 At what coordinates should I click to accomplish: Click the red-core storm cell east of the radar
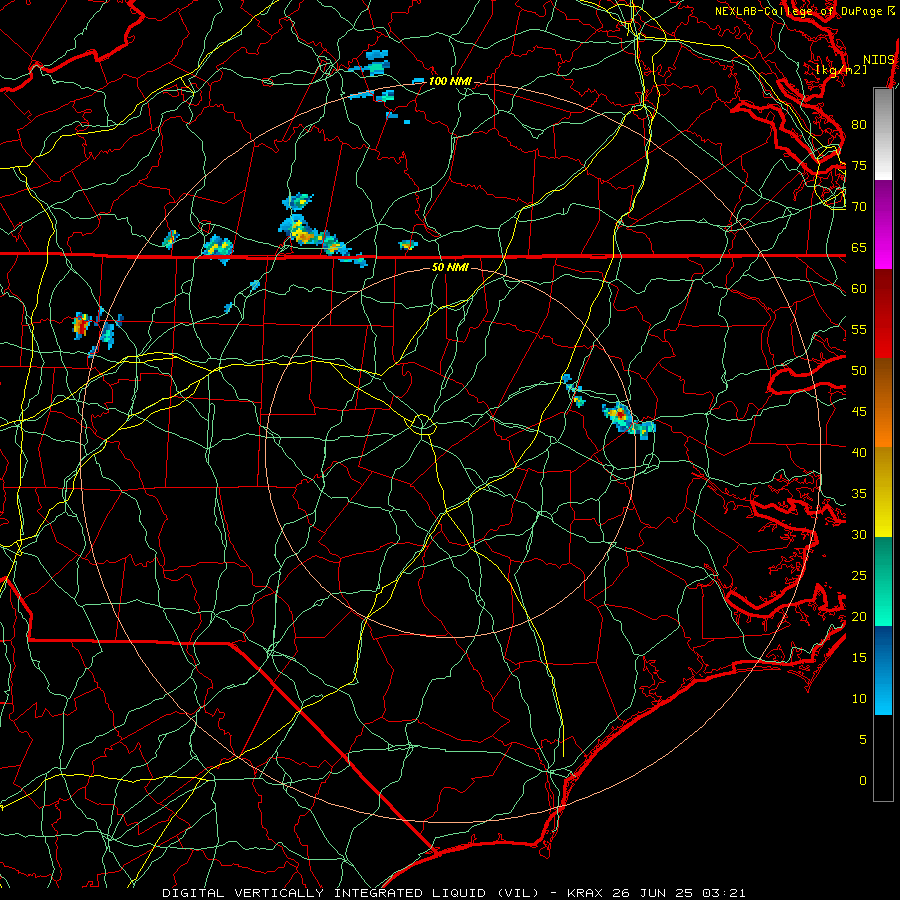pyautogui.click(x=621, y=414)
